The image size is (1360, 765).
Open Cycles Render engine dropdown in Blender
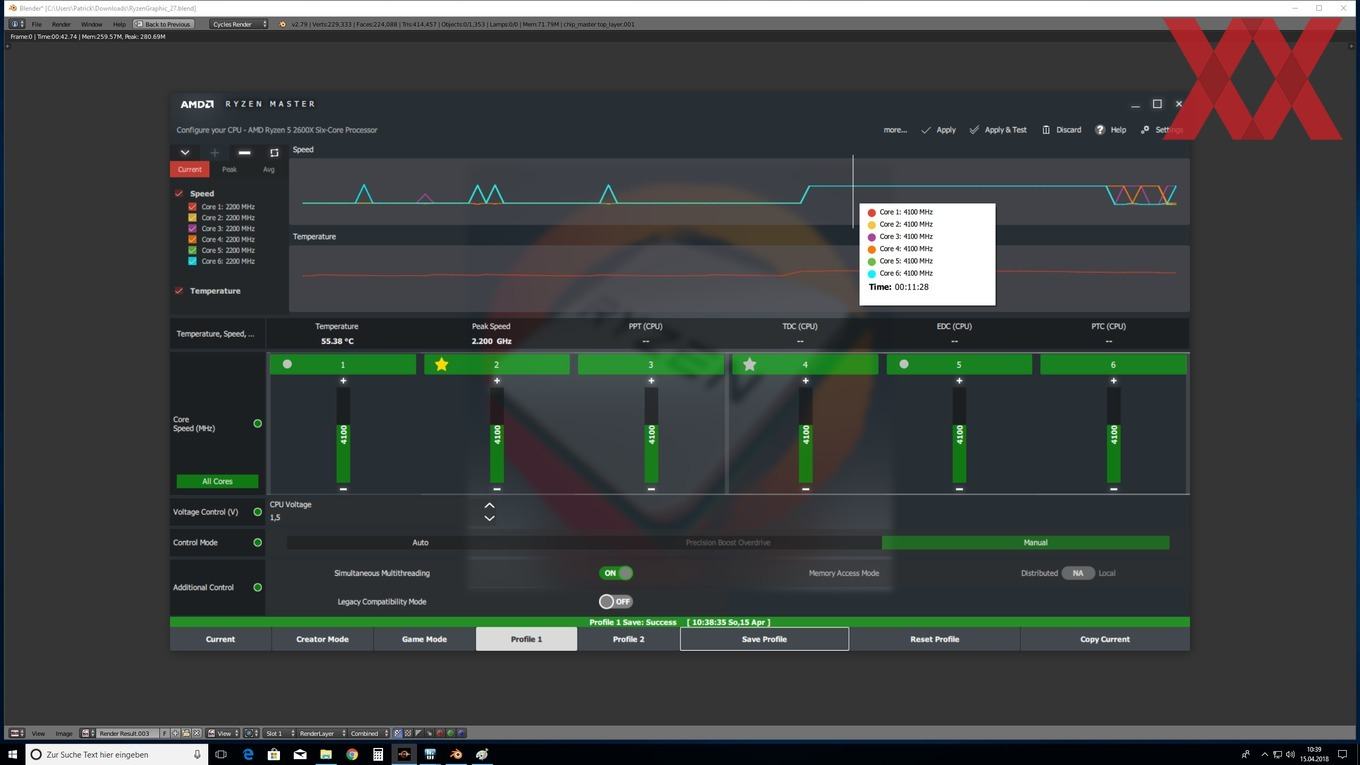[x=239, y=24]
